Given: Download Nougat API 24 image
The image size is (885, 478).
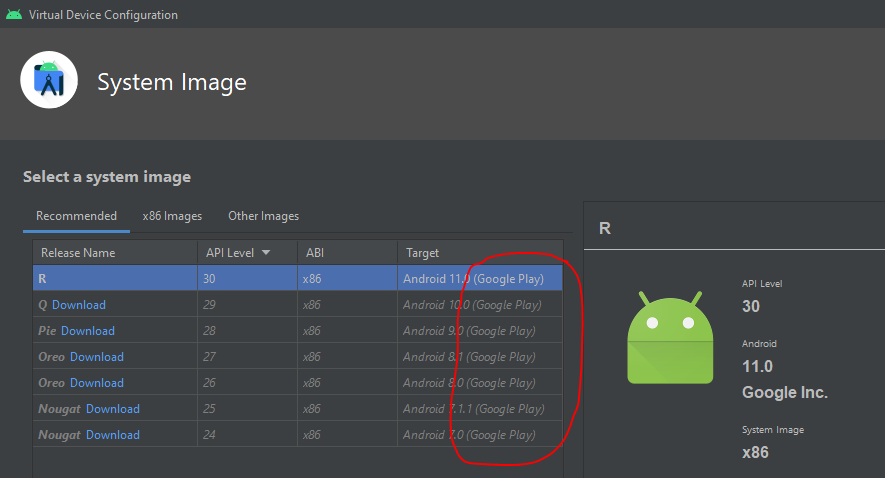Looking at the screenshot, I should coord(113,435).
